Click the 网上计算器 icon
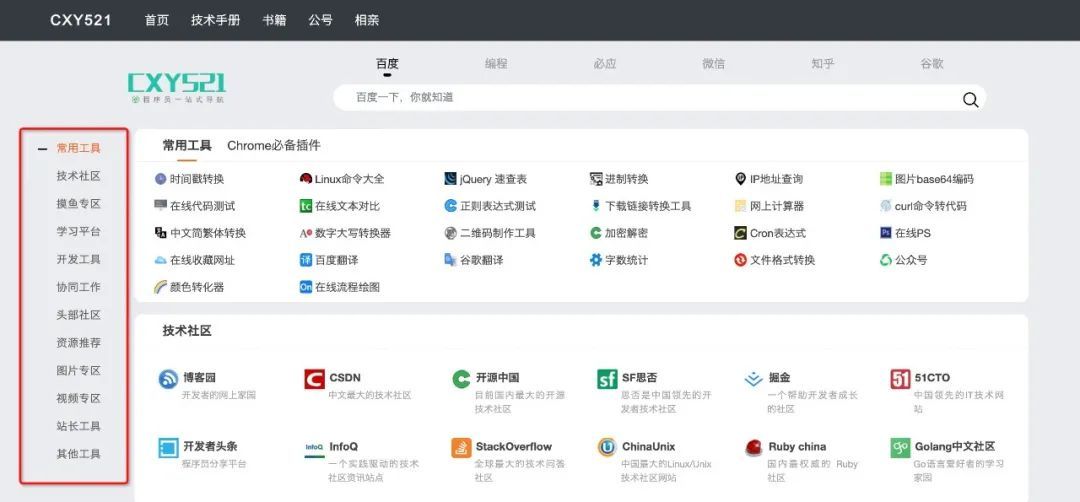1080x502 pixels. [x=740, y=206]
